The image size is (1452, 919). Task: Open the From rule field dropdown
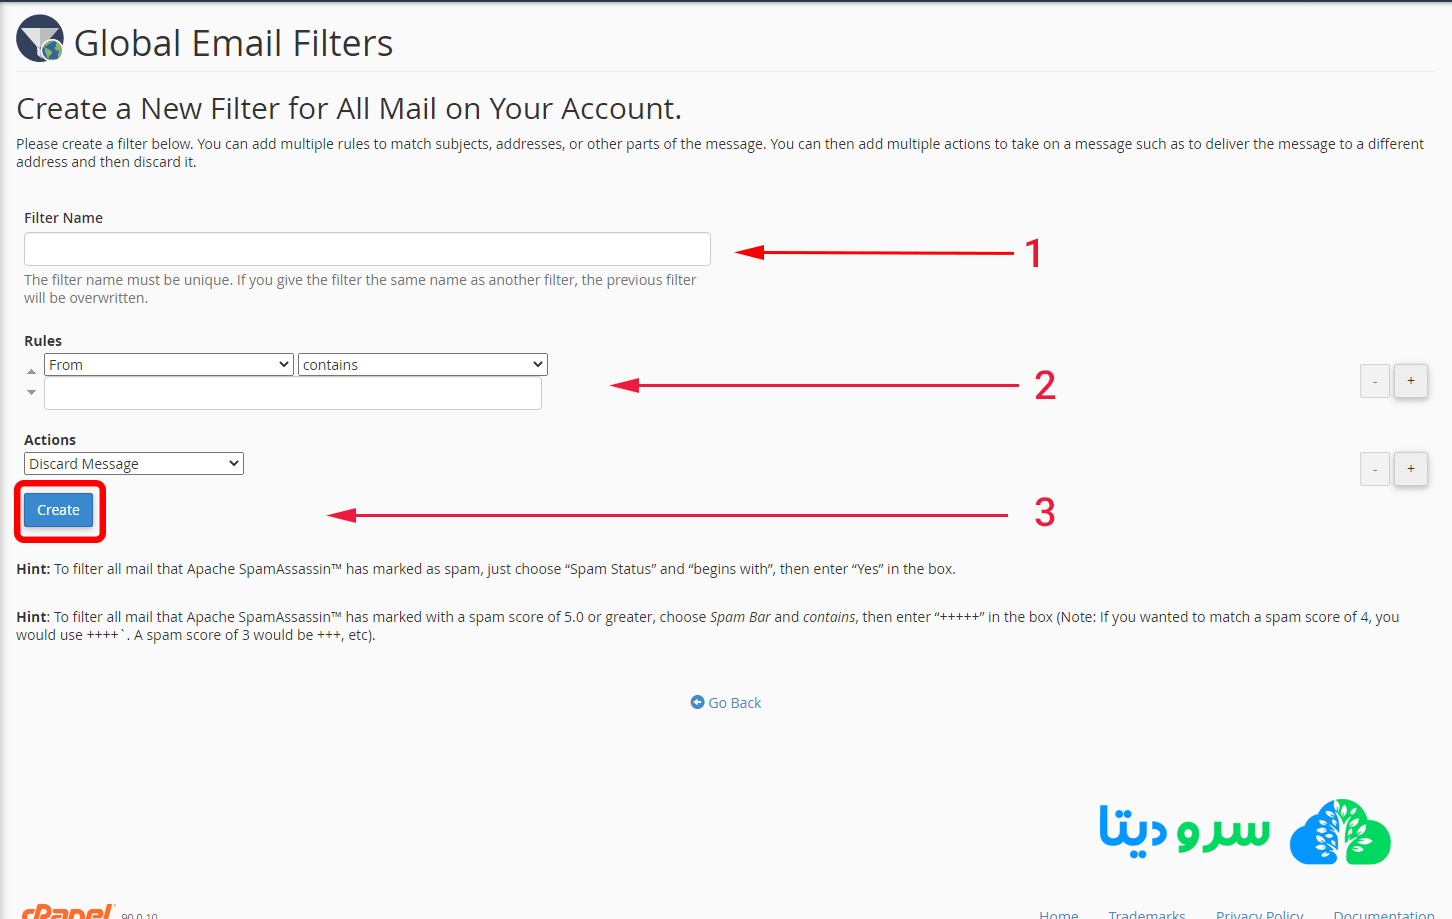pos(168,365)
